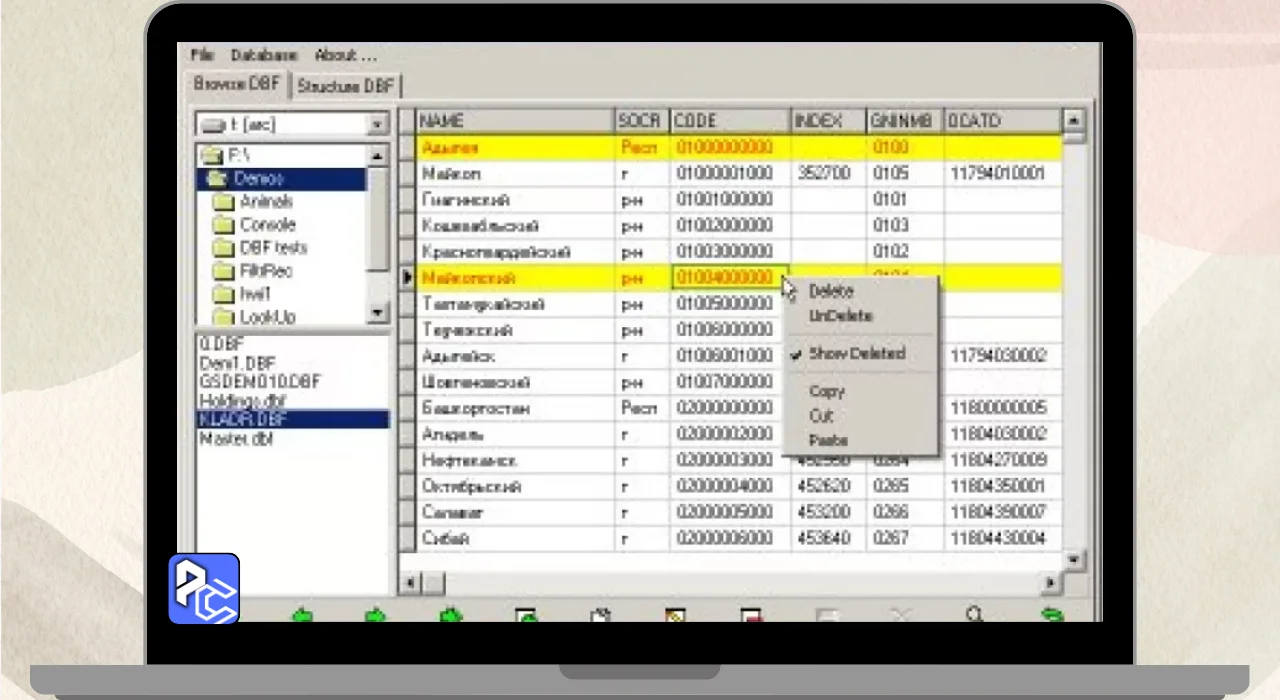The height and width of the screenshot is (700, 1280).
Task: Click the green right arrow navigation icon
Action: point(375,615)
